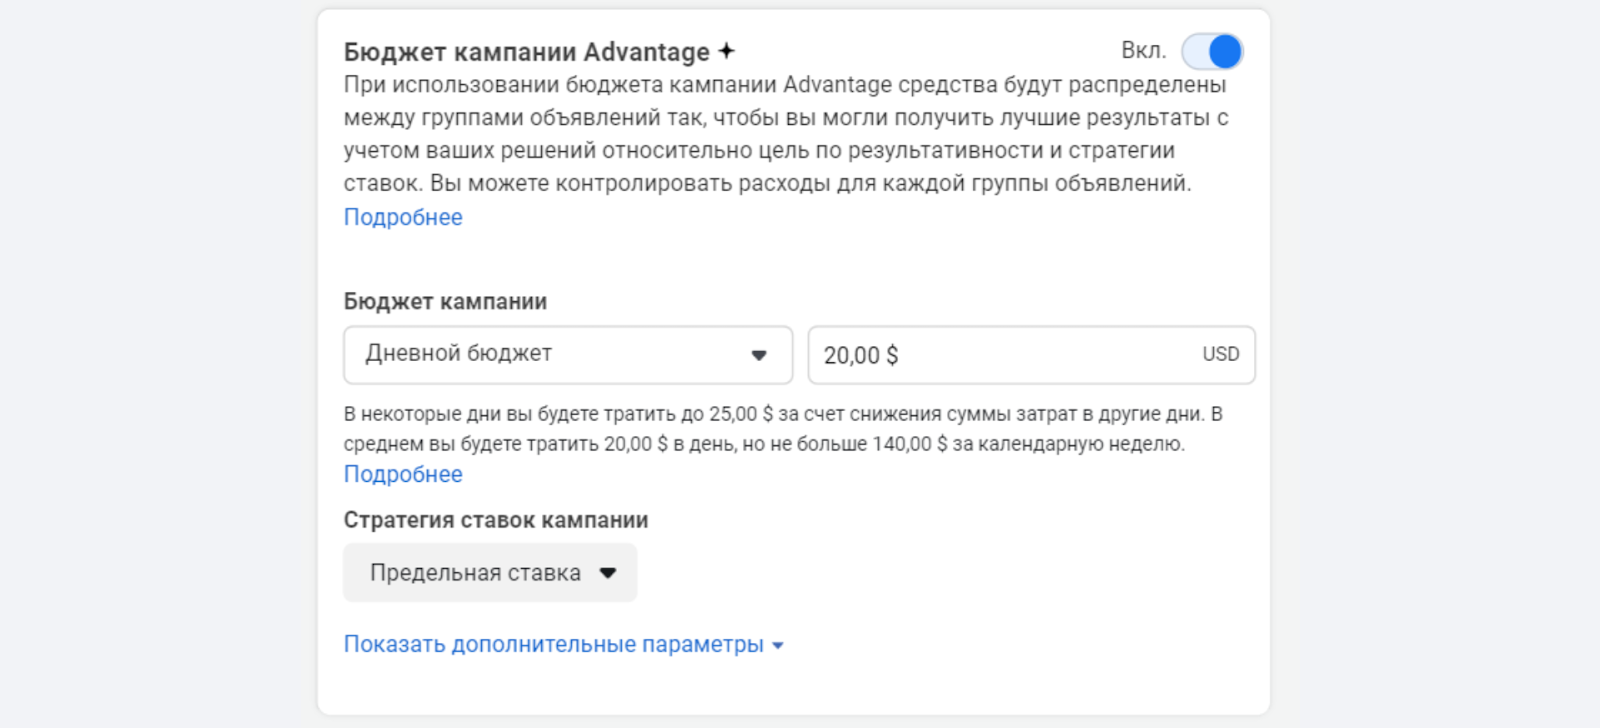Open the Предельная ставка bid strategy dropdown
The width and height of the screenshot is (1600, 728).
click(x=490, y=573)
